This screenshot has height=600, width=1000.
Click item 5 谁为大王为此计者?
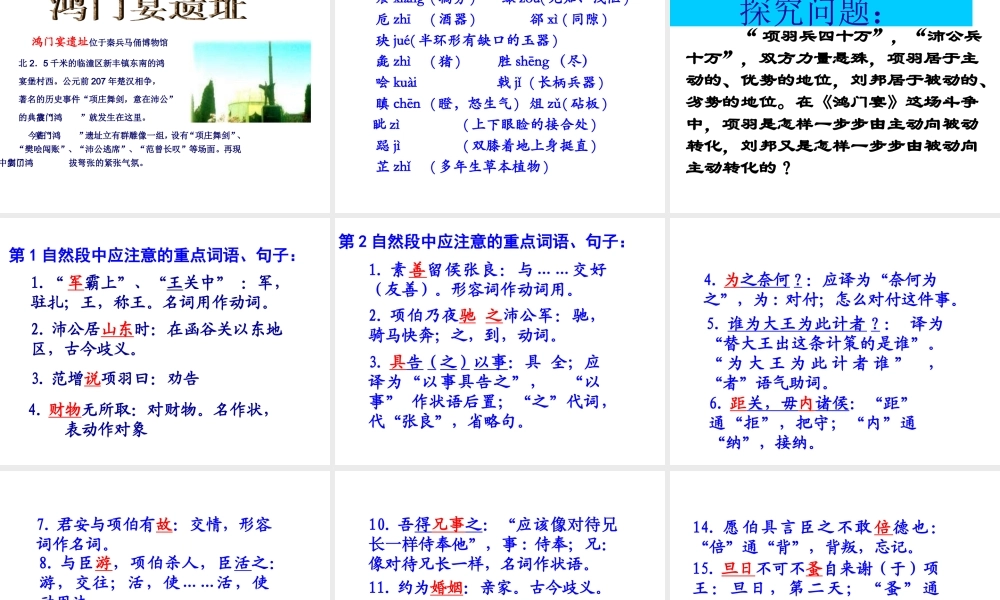825,353
